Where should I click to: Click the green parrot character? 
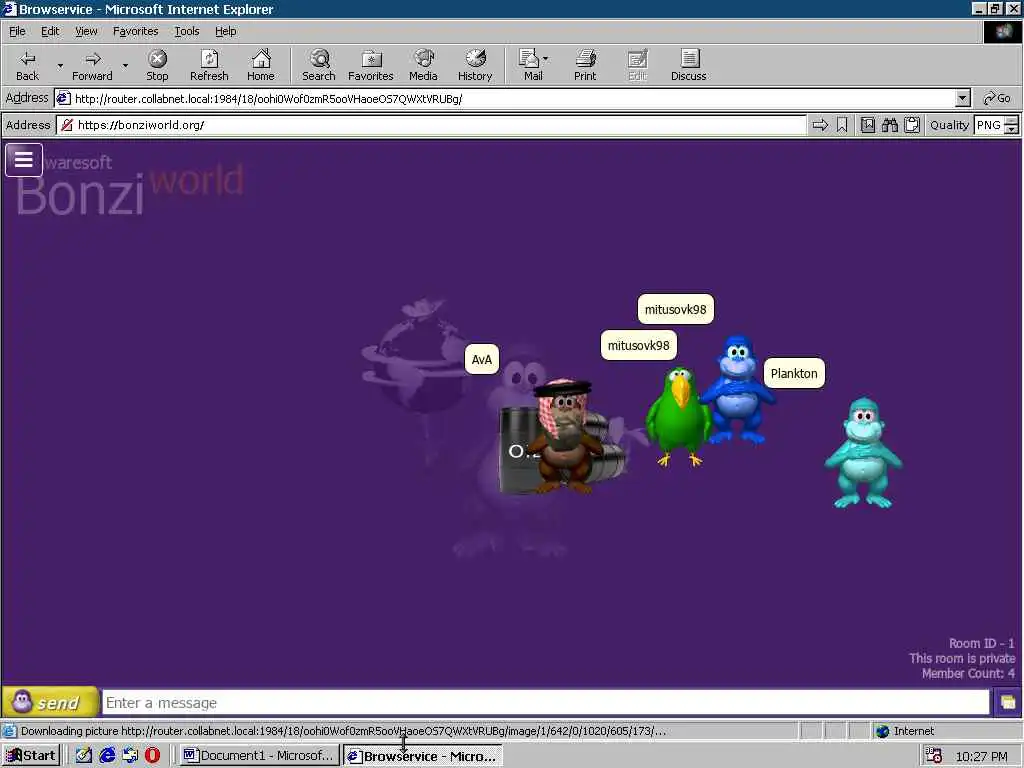point(678,417)
